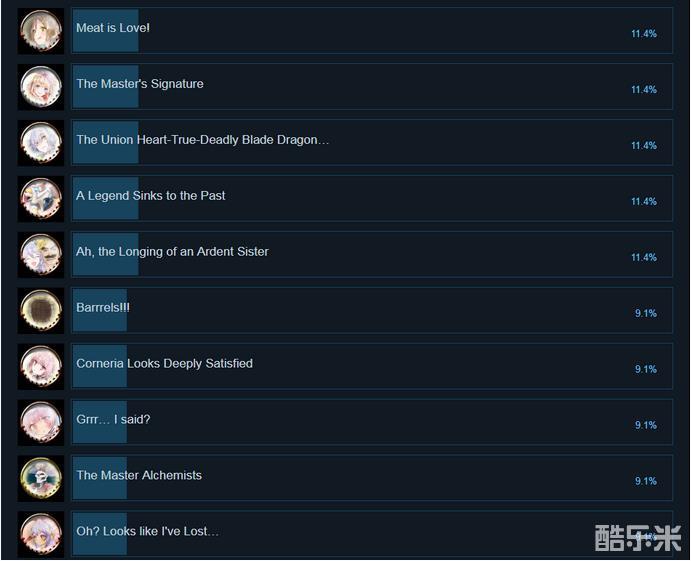
Task: Click Oh? Looks like I've Lost badge icon
Action: [41, 534]
